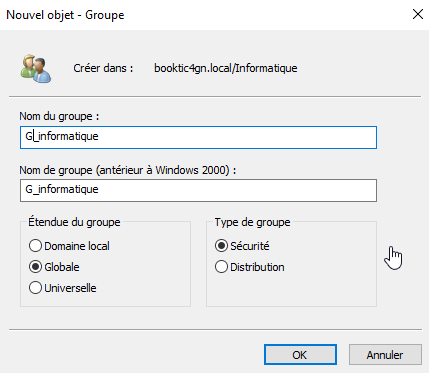Click the 'booktic4gn.local/Informatique' path text
The image size is (429, 373).
click(226, 68)
